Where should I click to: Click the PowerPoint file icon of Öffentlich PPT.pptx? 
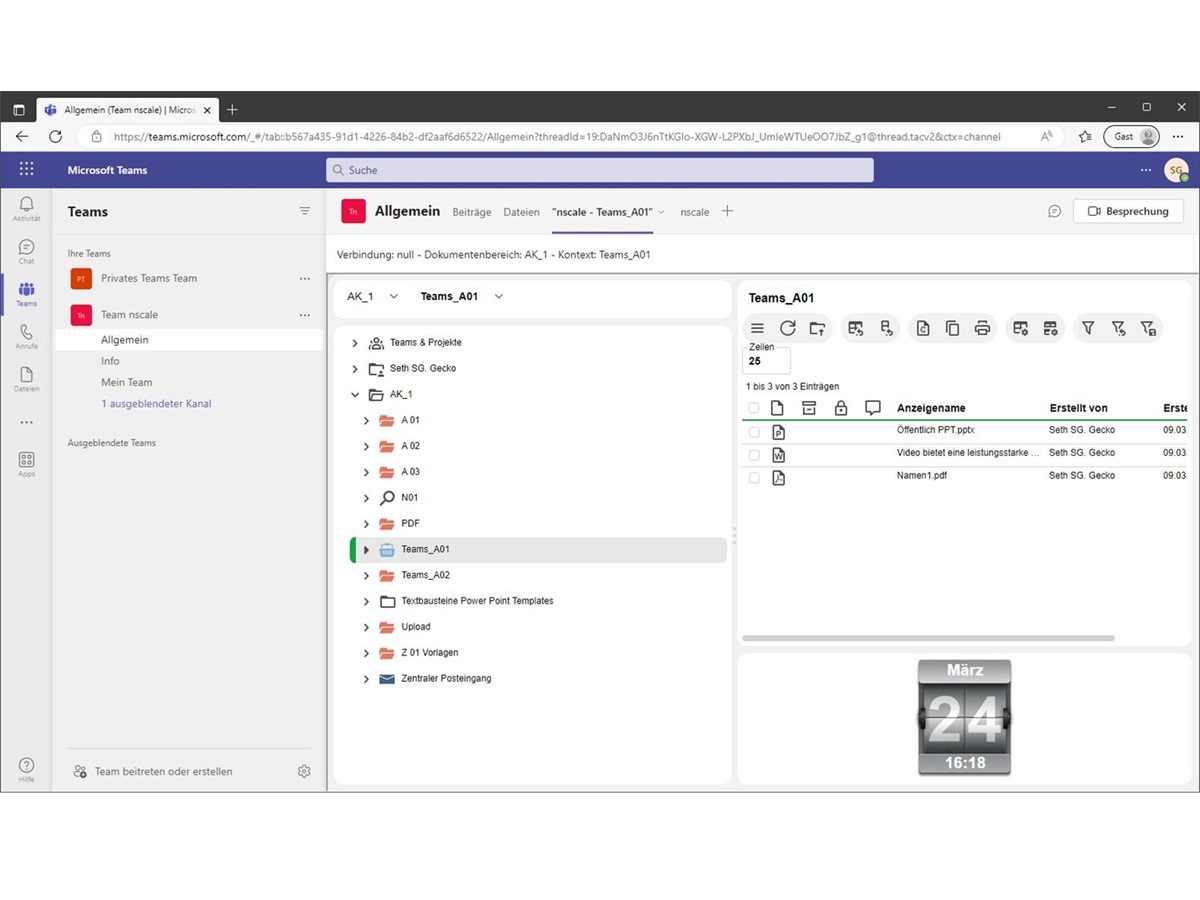tap(778, 432)
